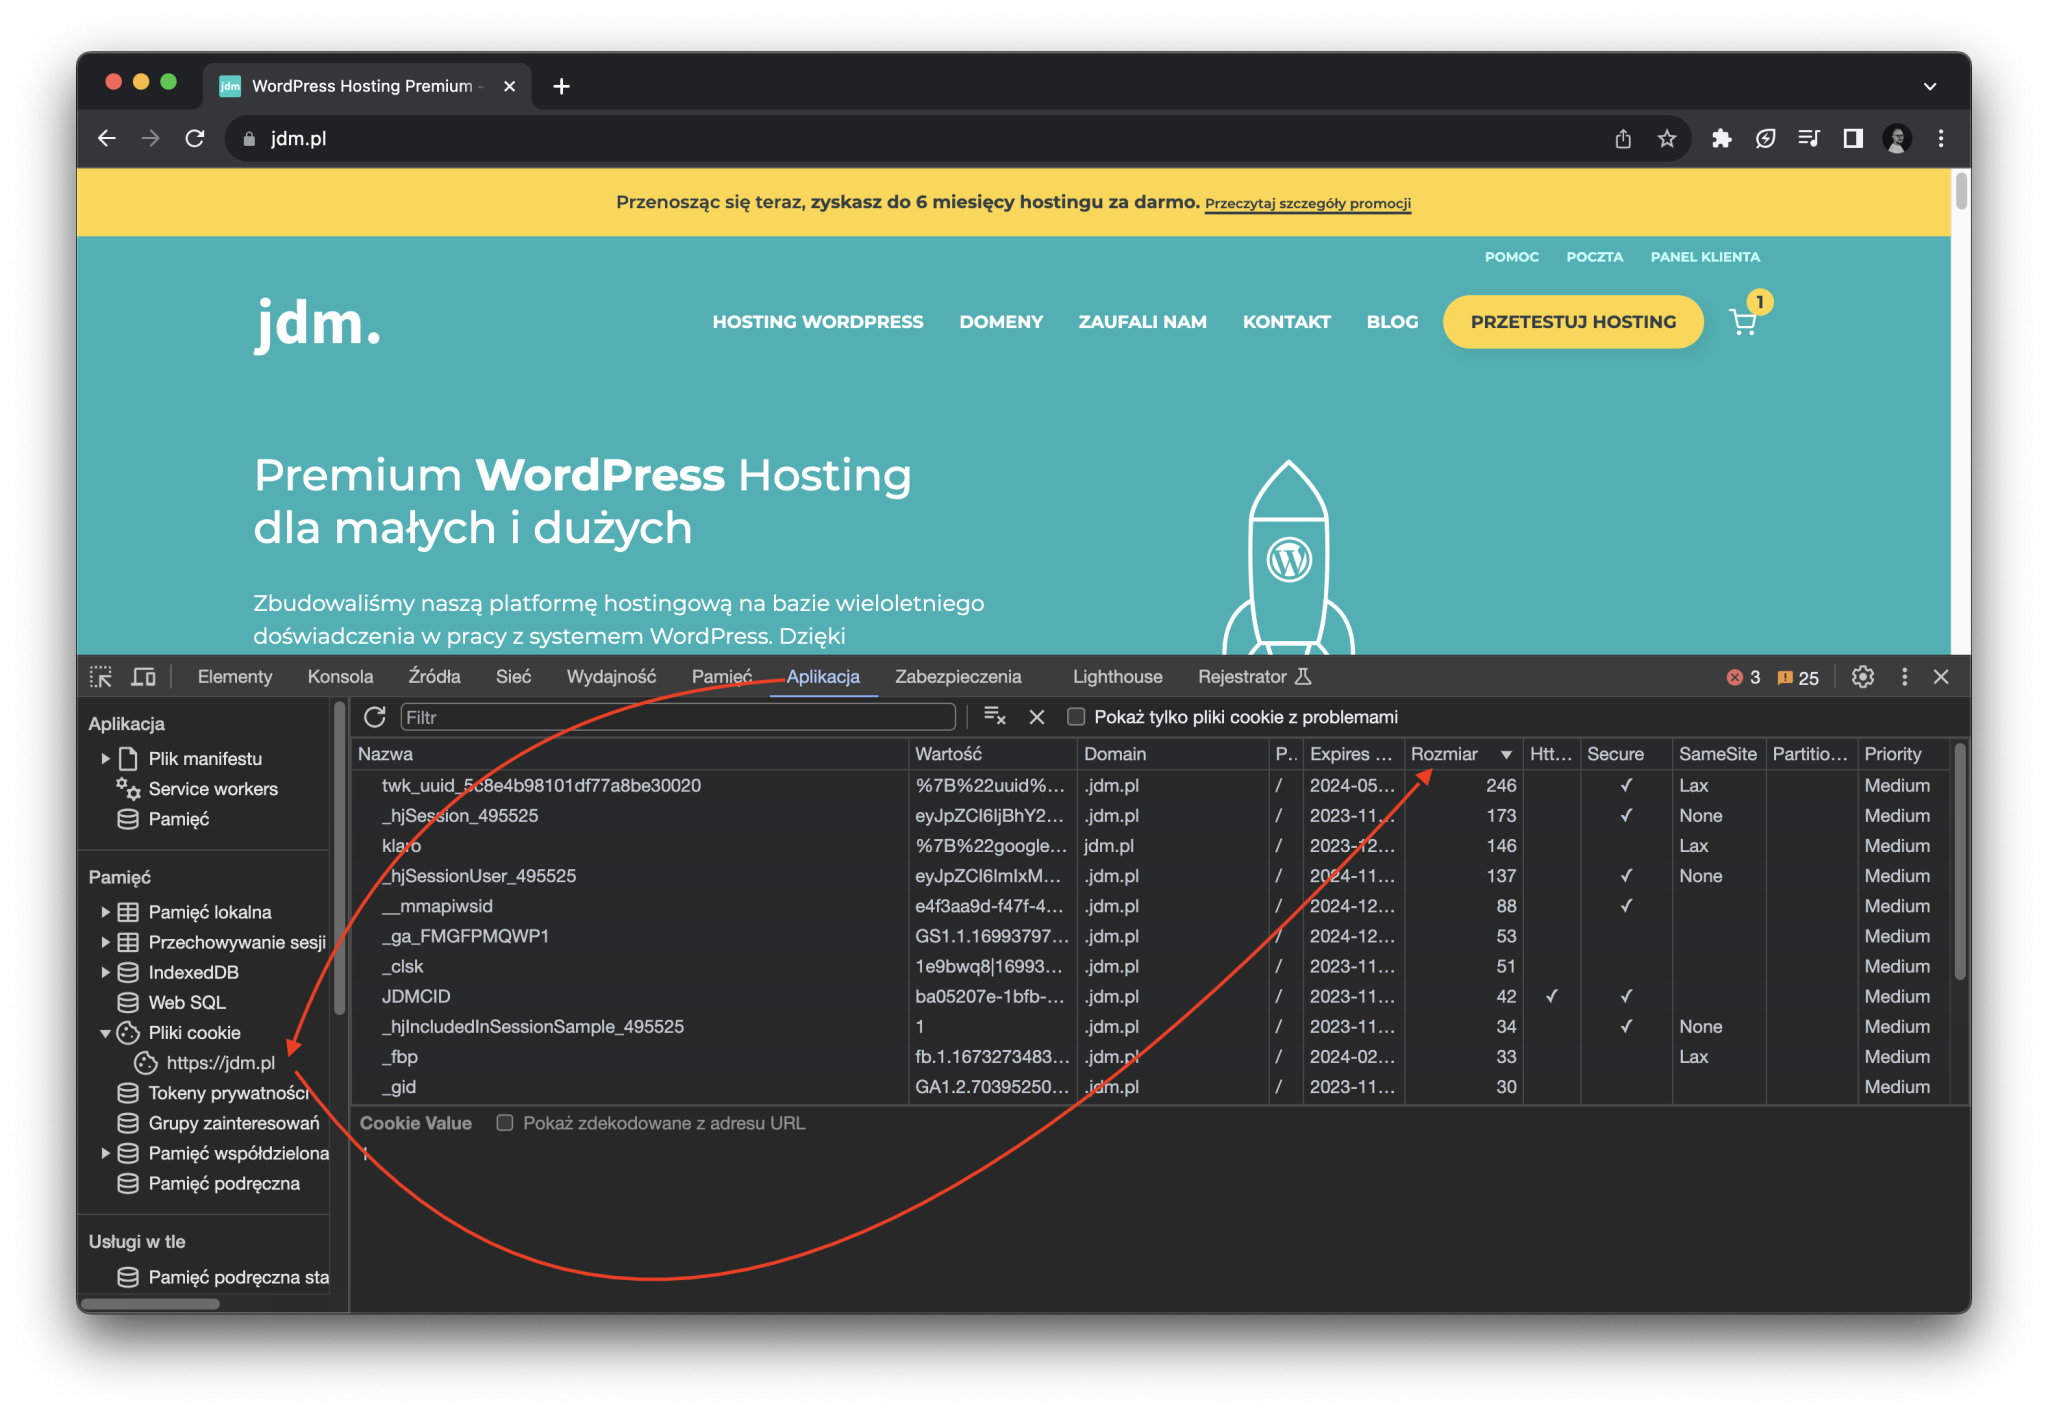The image size is (2048, 1415).
Task: Switch to the Wydajność tab
Action: point(611,677)
